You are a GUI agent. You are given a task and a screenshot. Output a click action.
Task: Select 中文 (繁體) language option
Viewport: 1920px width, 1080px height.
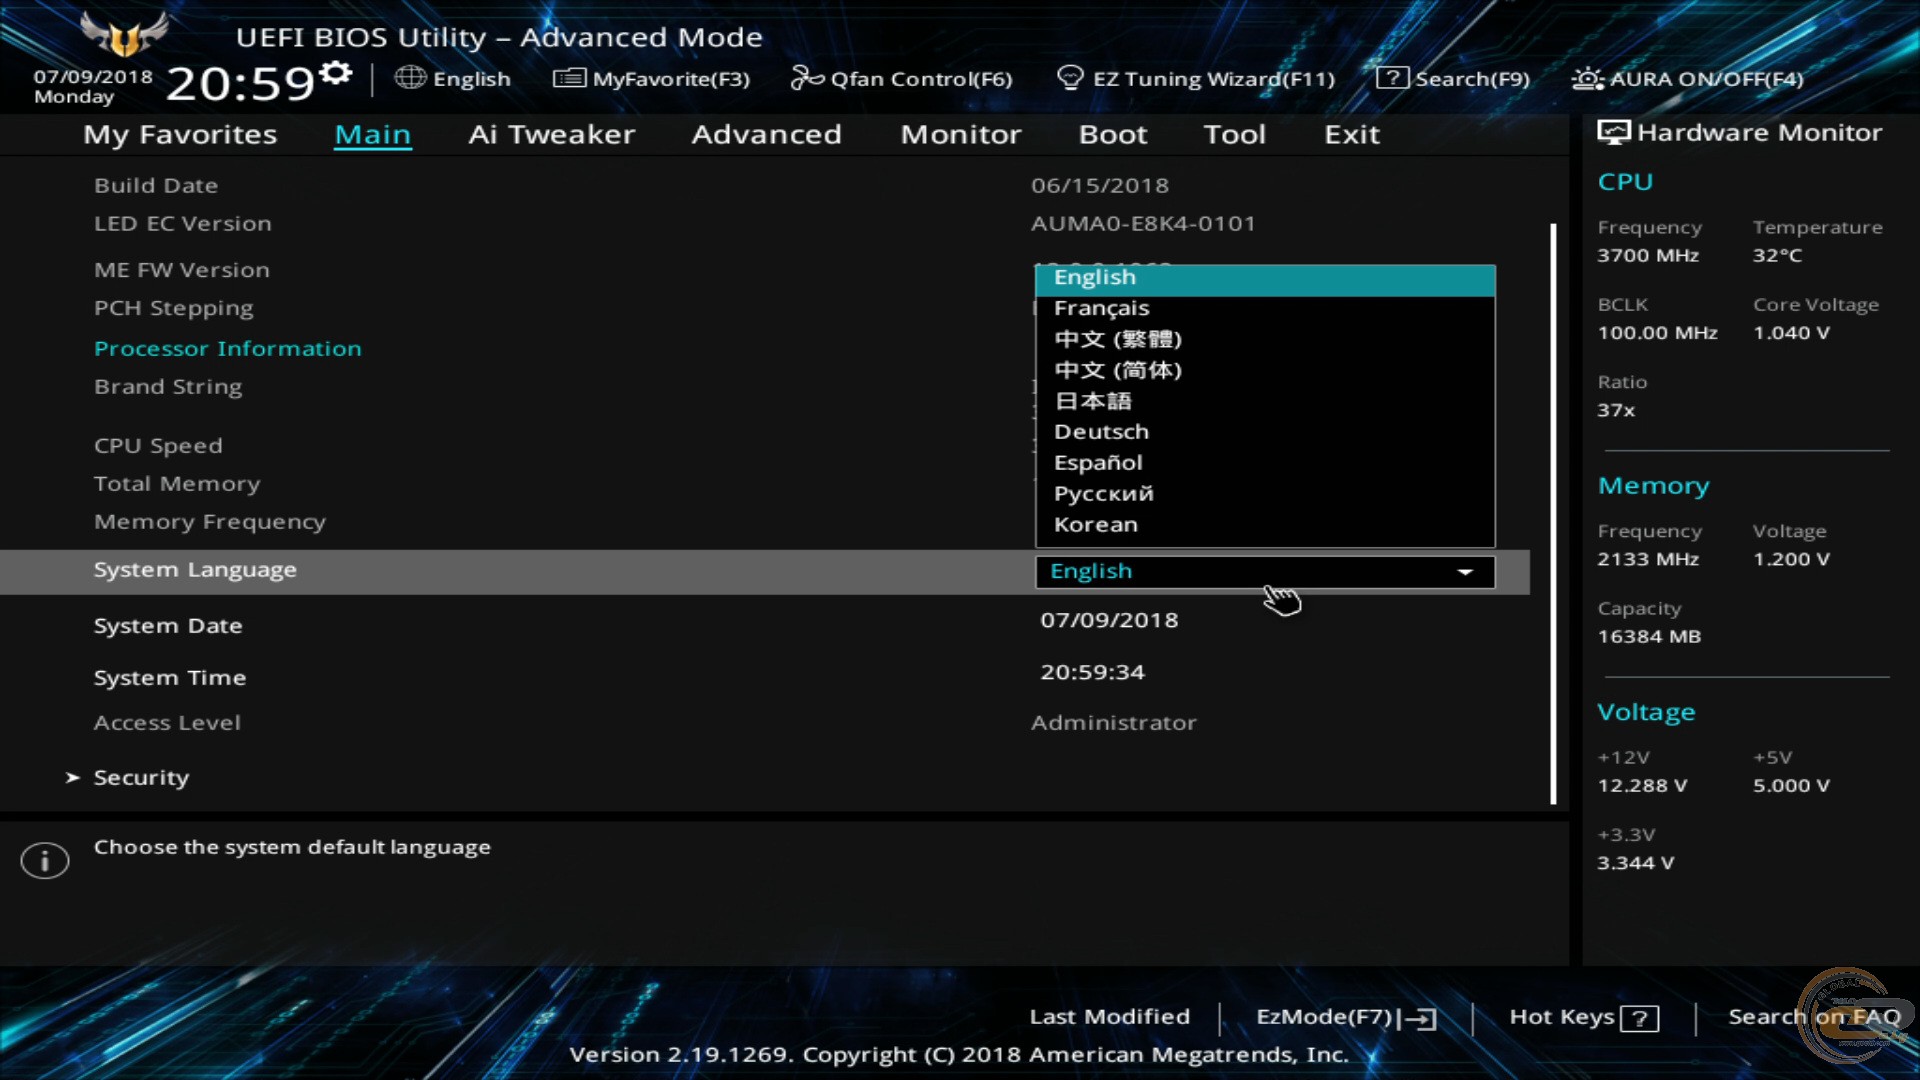pyautogui.click(x=1265, y=339)
